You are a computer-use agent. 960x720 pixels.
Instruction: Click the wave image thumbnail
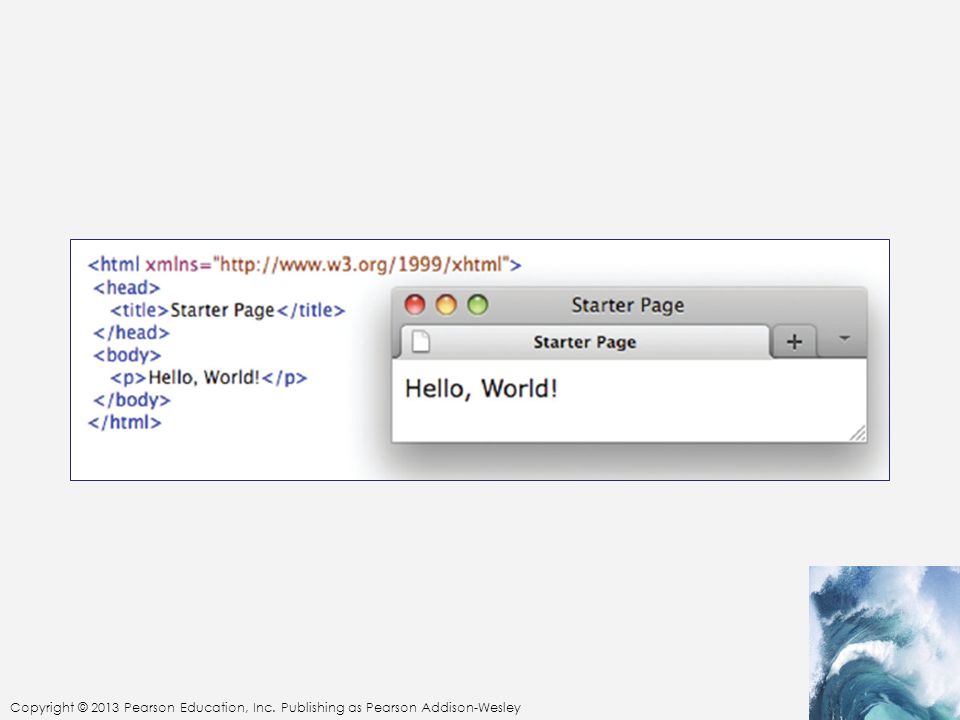tap(884, 643)
